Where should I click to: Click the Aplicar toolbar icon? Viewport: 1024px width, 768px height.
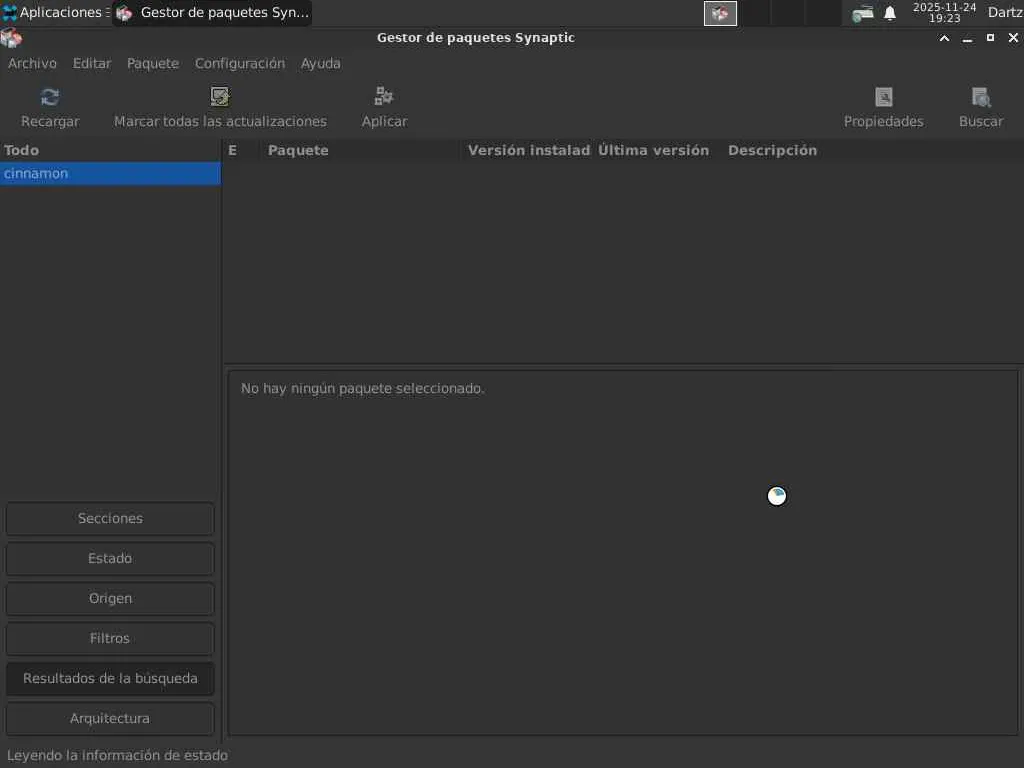click(x=384, y=97)
